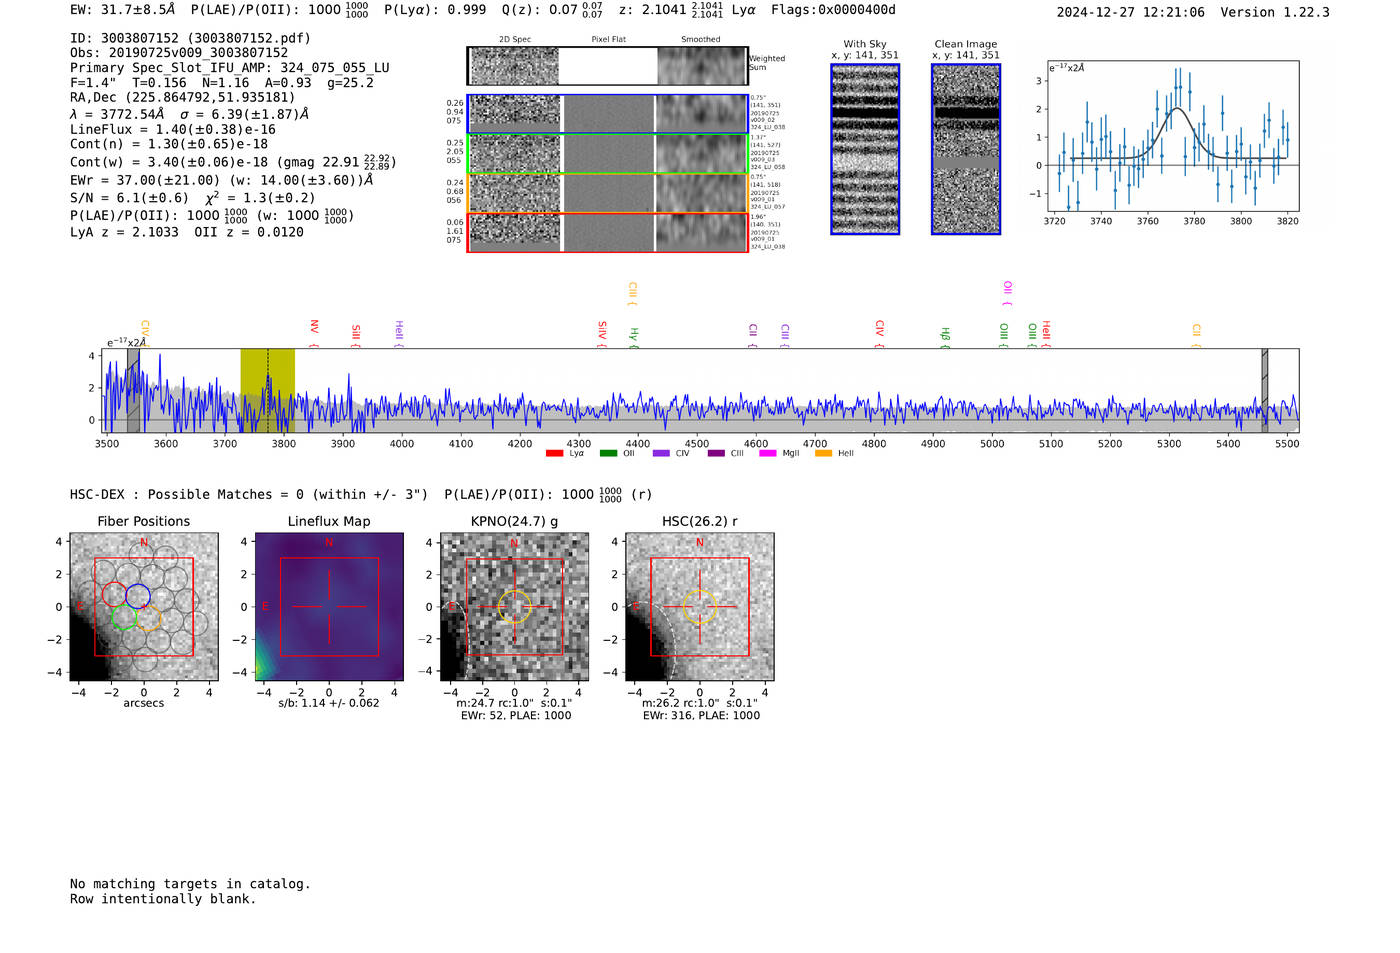
Task: Select the orange-bordered 2D spectrum fiber row
Action: pyautogui.click(x=607, y=193)
